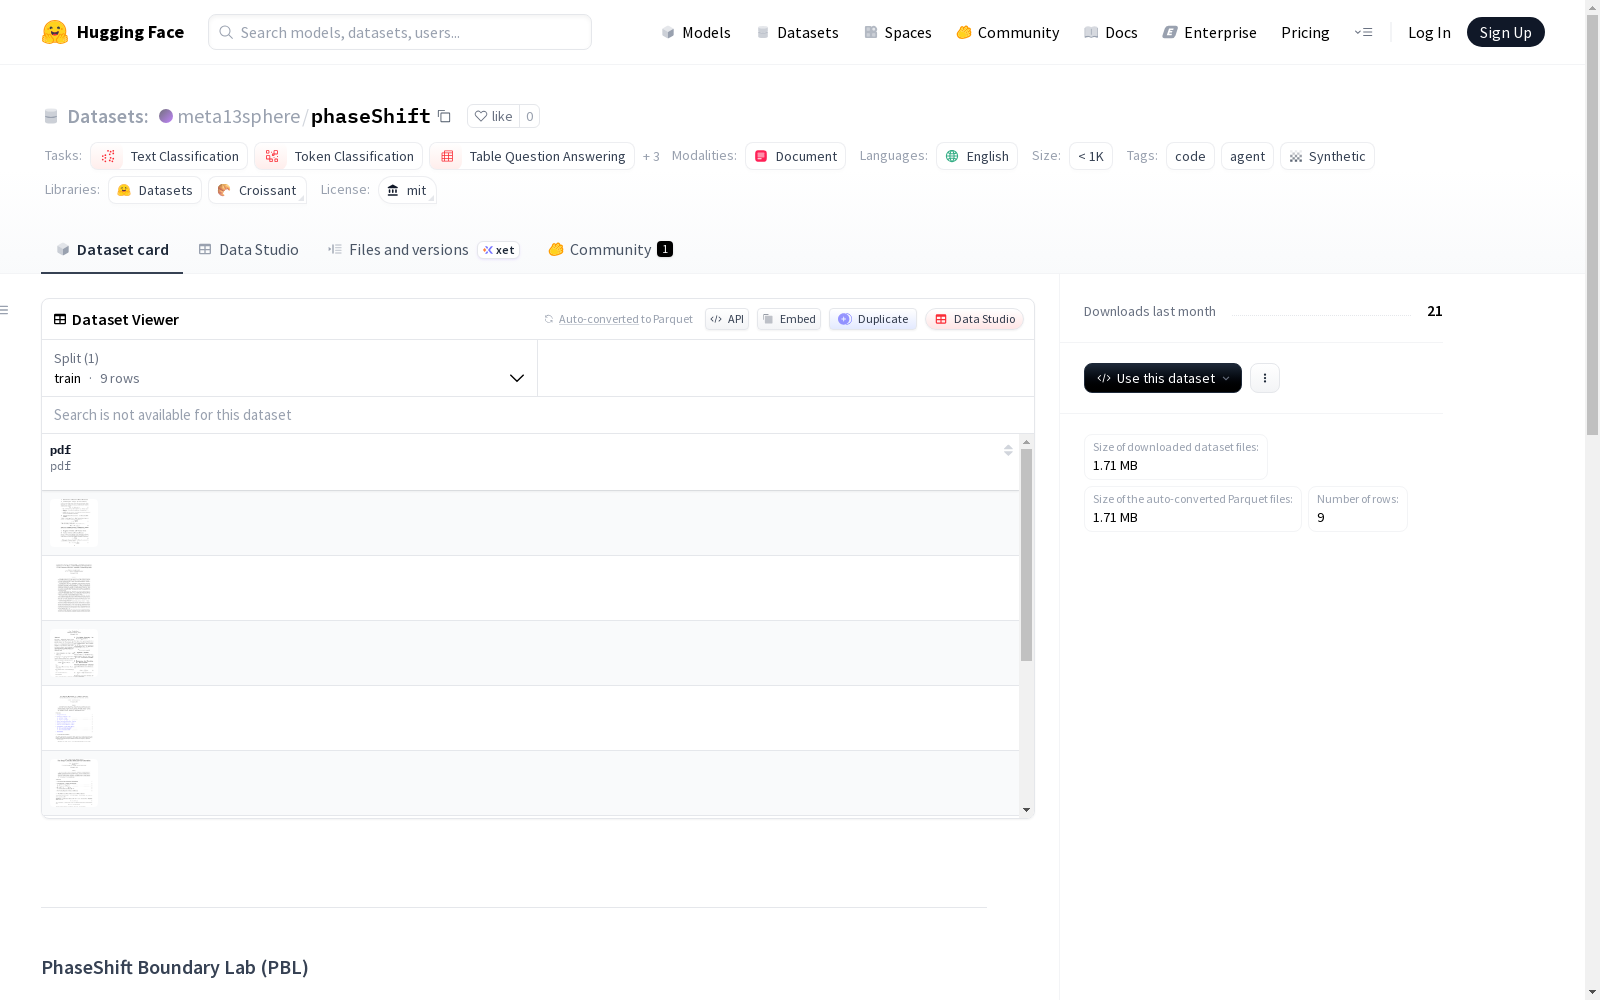Select the Croissant library tag

click(257, 190)
